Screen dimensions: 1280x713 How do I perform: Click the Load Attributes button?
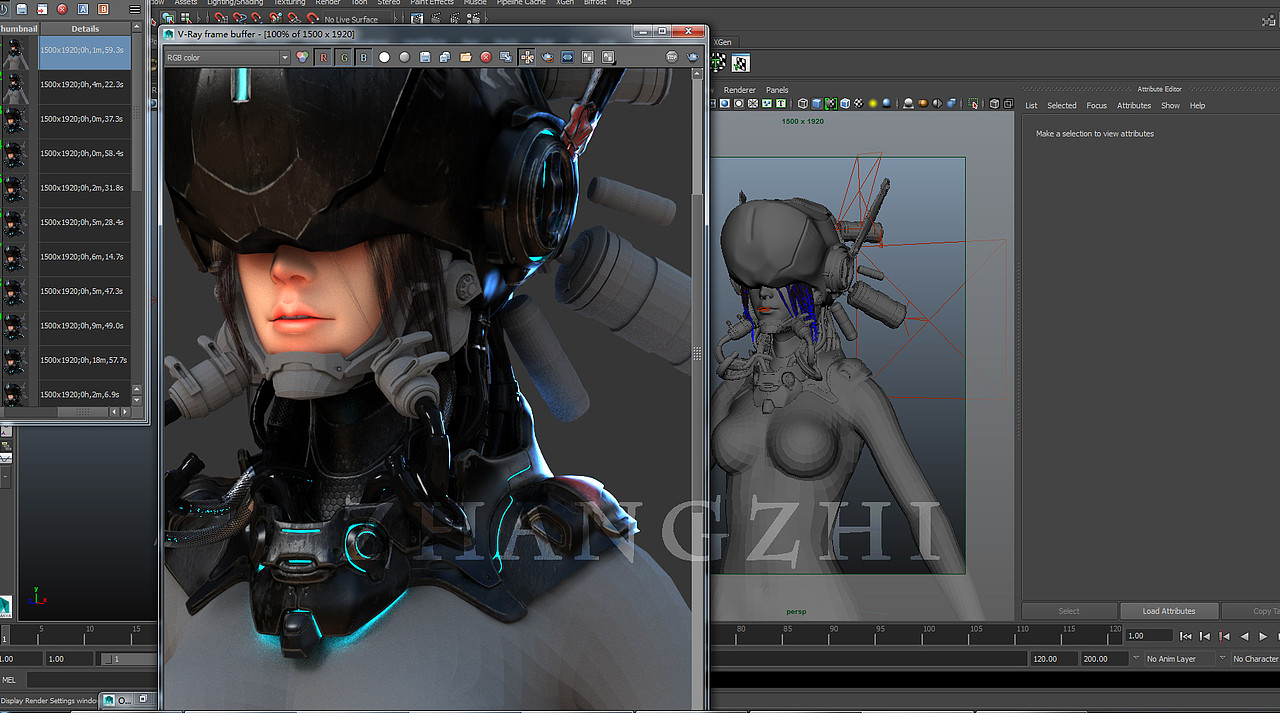pos(1169,611)
